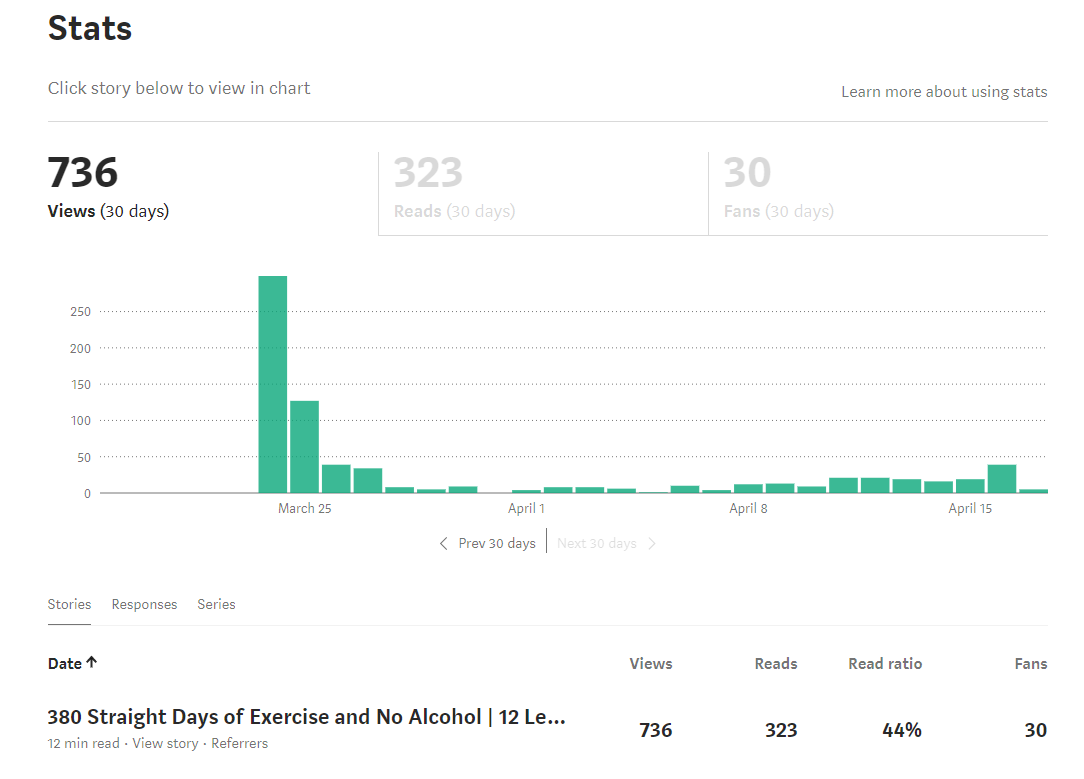Click the second tallest green chart bar
The image size is (1084, 779).
coord(305,447)
